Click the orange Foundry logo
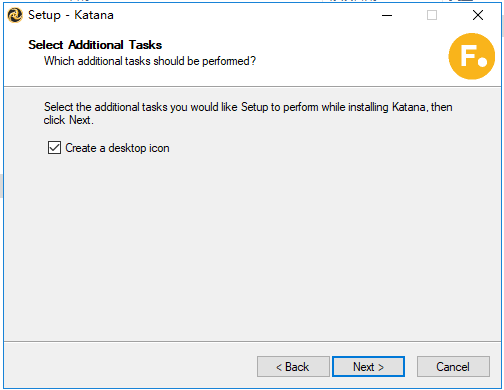 tap(471, 56)
